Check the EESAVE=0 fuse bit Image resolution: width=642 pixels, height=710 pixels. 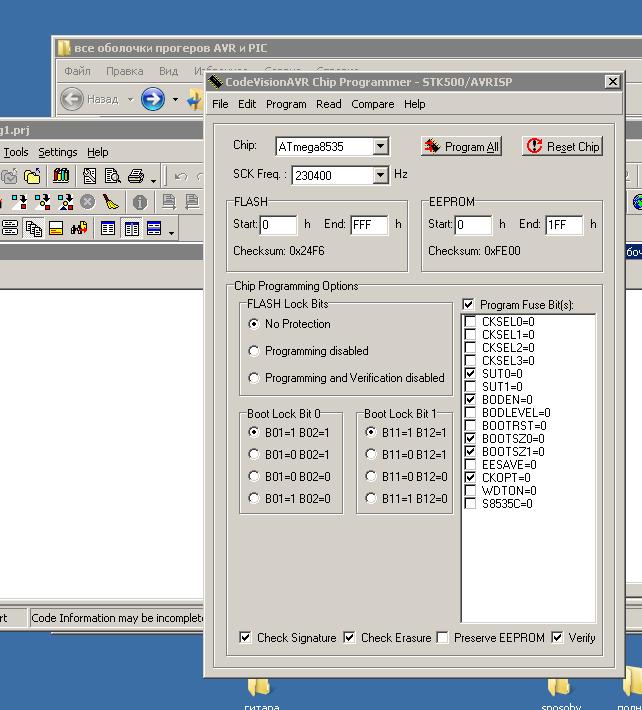click(470, 465)
